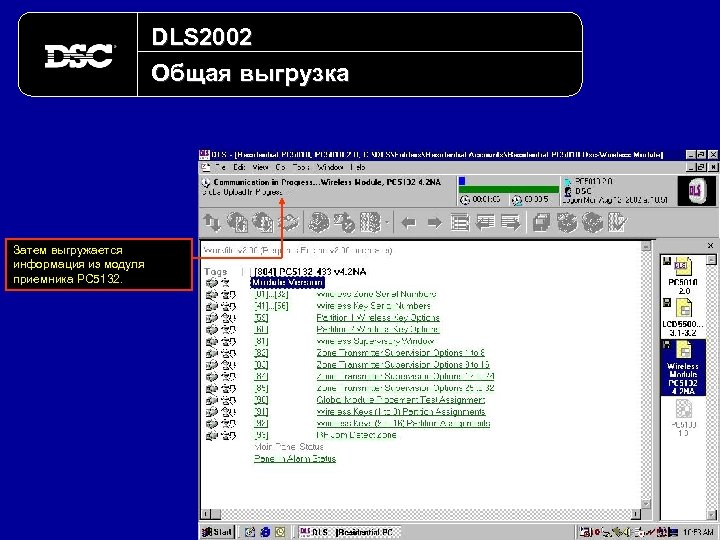Open Zone Transmitter Supervision Options 25 to 32

(x=405, y=388)
